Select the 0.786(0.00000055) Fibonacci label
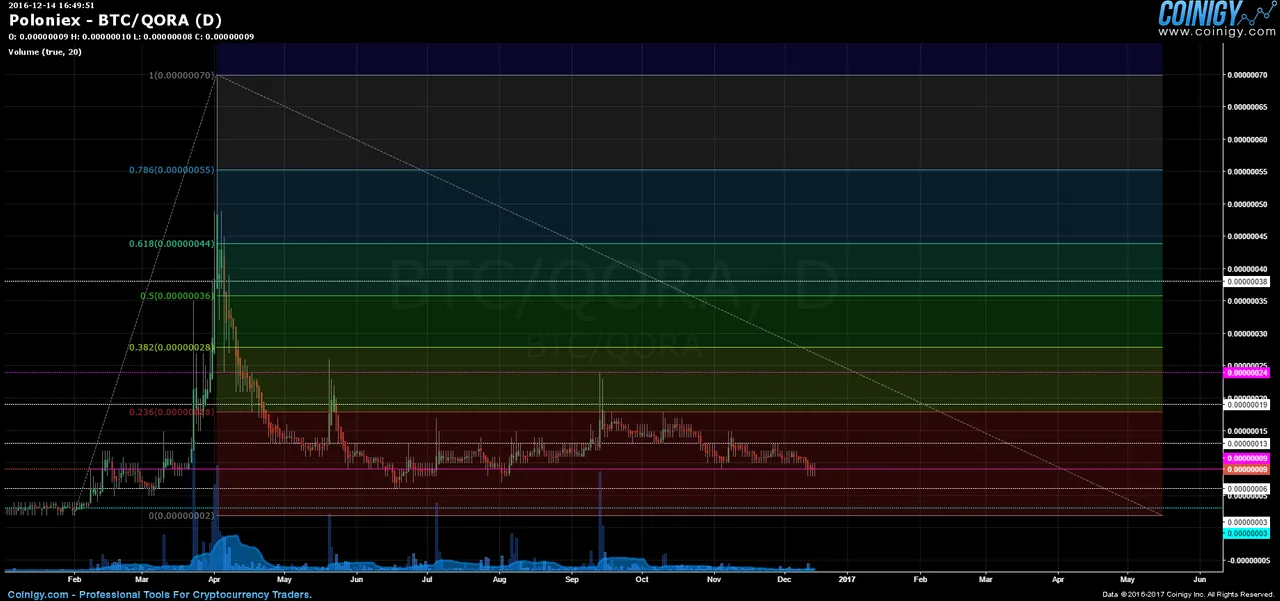The height and width of the screenshot is (601, 1280). [171, 170]
